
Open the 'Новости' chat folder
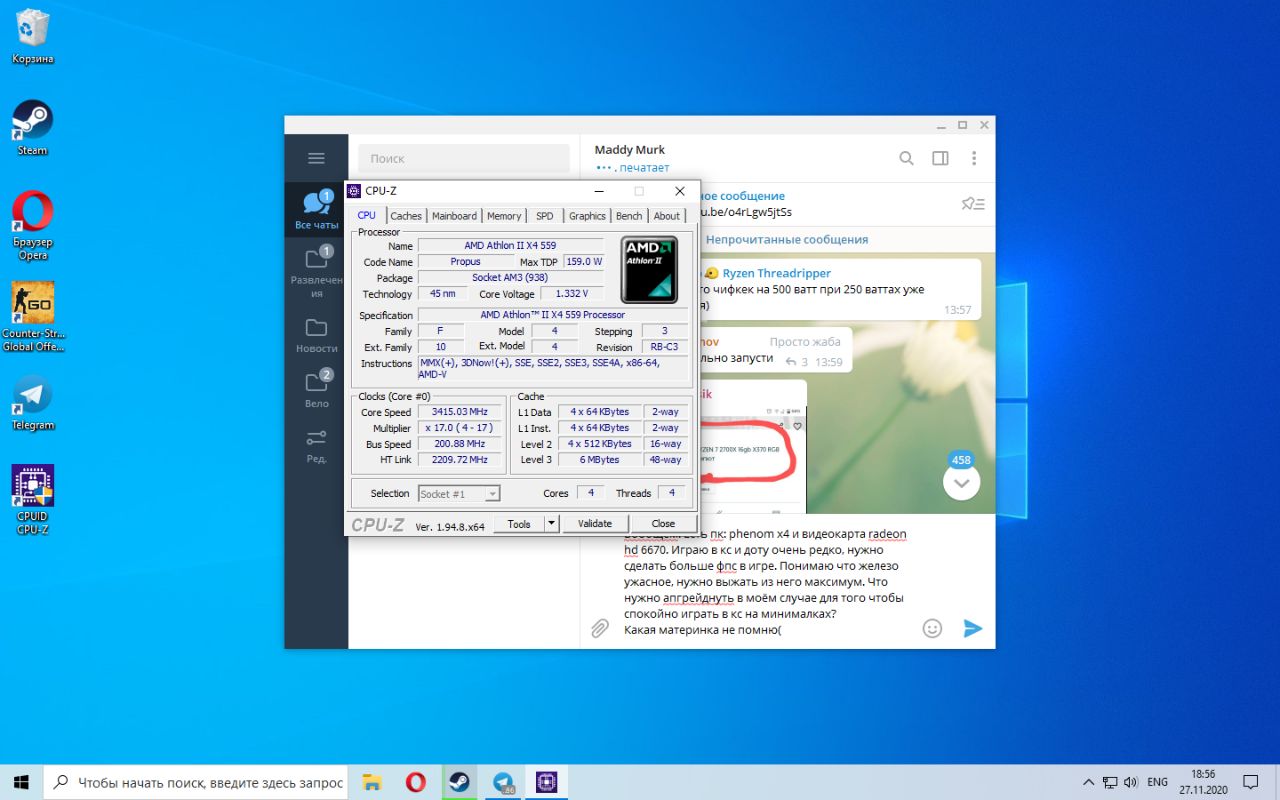316,335
